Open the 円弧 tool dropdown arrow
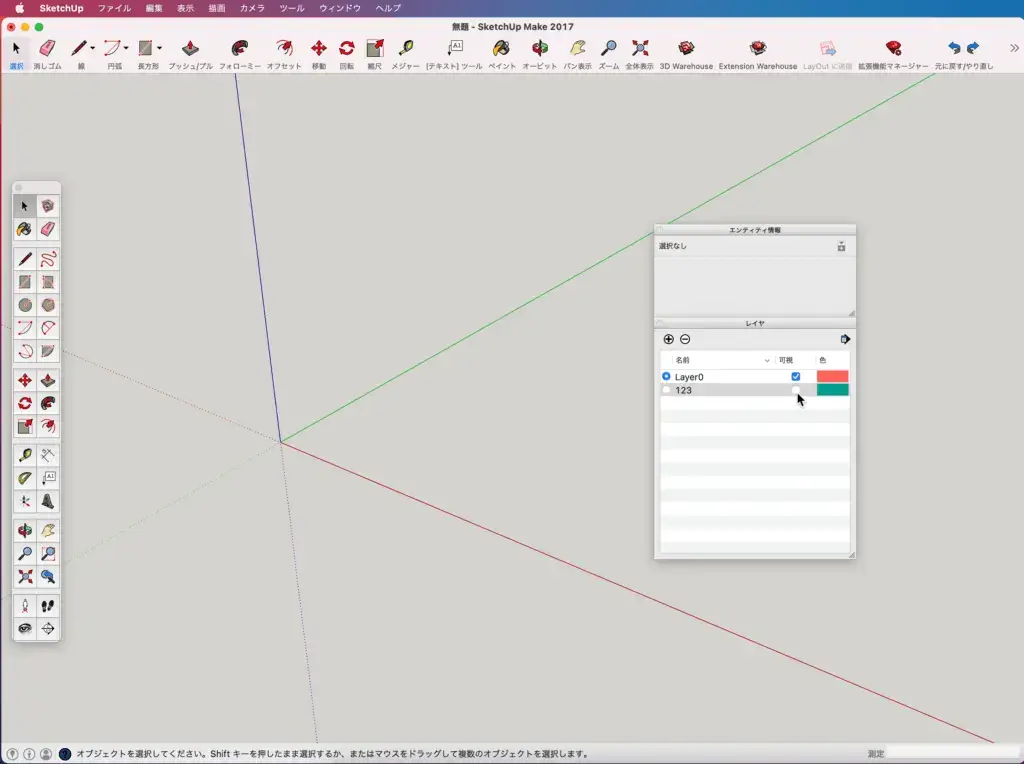This screenshot has width=1024, height=764. pyautogui.click(x=126, y=48)
